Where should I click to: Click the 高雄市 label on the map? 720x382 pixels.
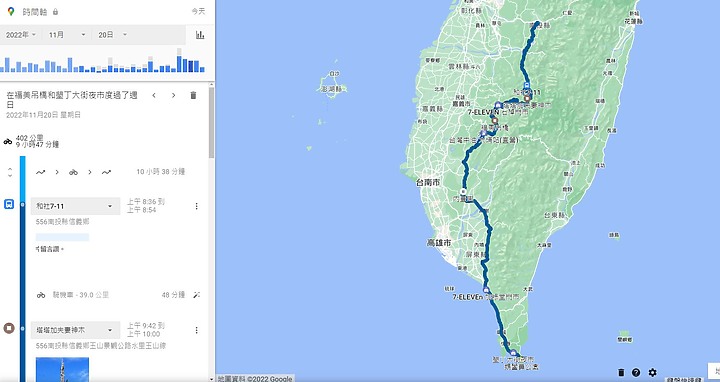tap(439, 242)
